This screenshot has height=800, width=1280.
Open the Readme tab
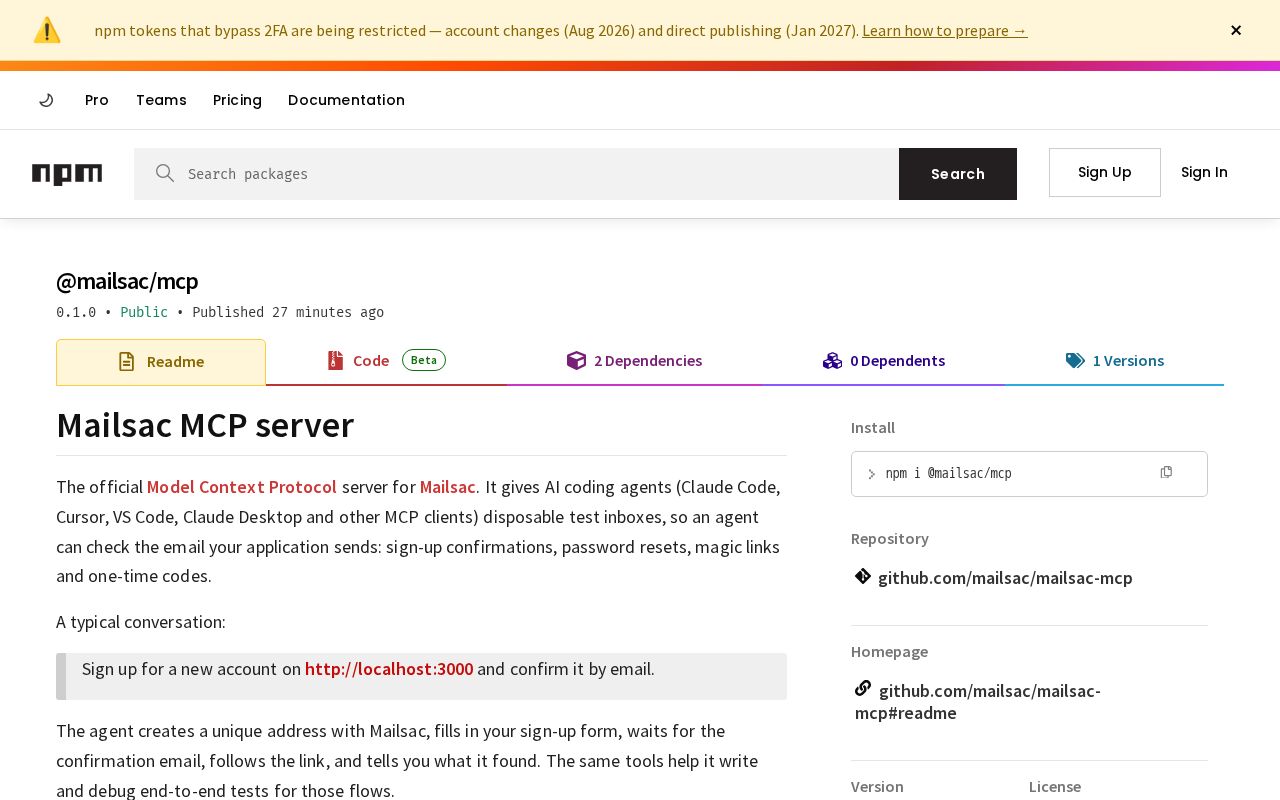161,362
